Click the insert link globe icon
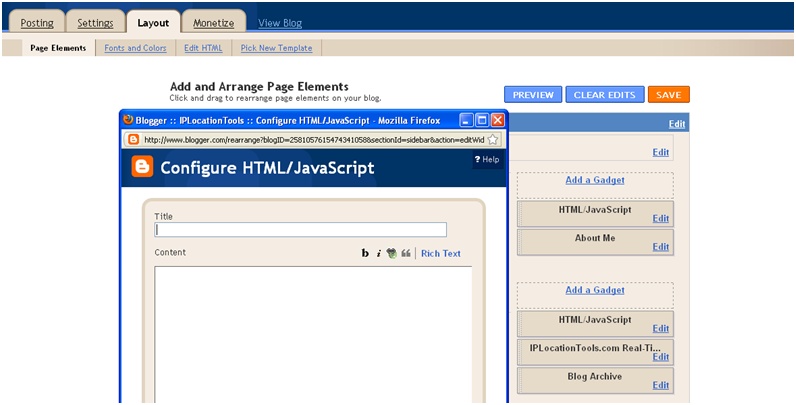This screenshot has height=405, width=796. click(x=391, y=253)
